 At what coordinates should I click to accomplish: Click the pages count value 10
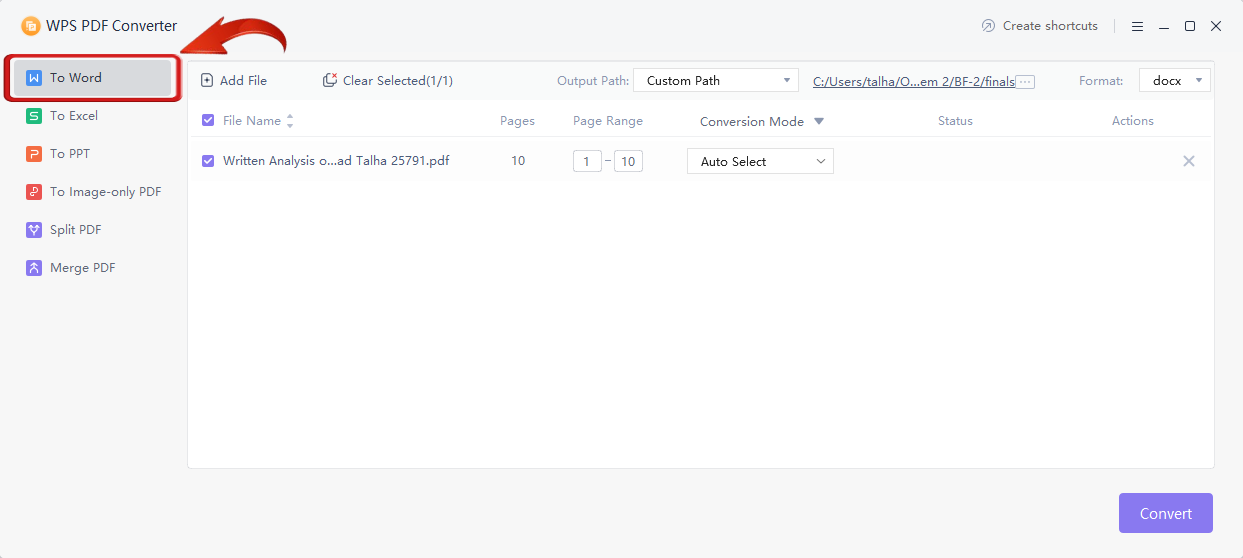(518, 161)
